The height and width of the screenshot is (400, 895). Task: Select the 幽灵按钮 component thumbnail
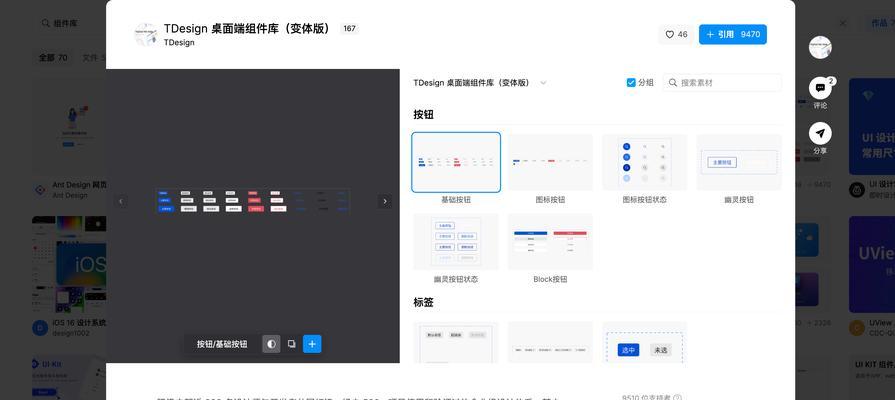[739, 163]
